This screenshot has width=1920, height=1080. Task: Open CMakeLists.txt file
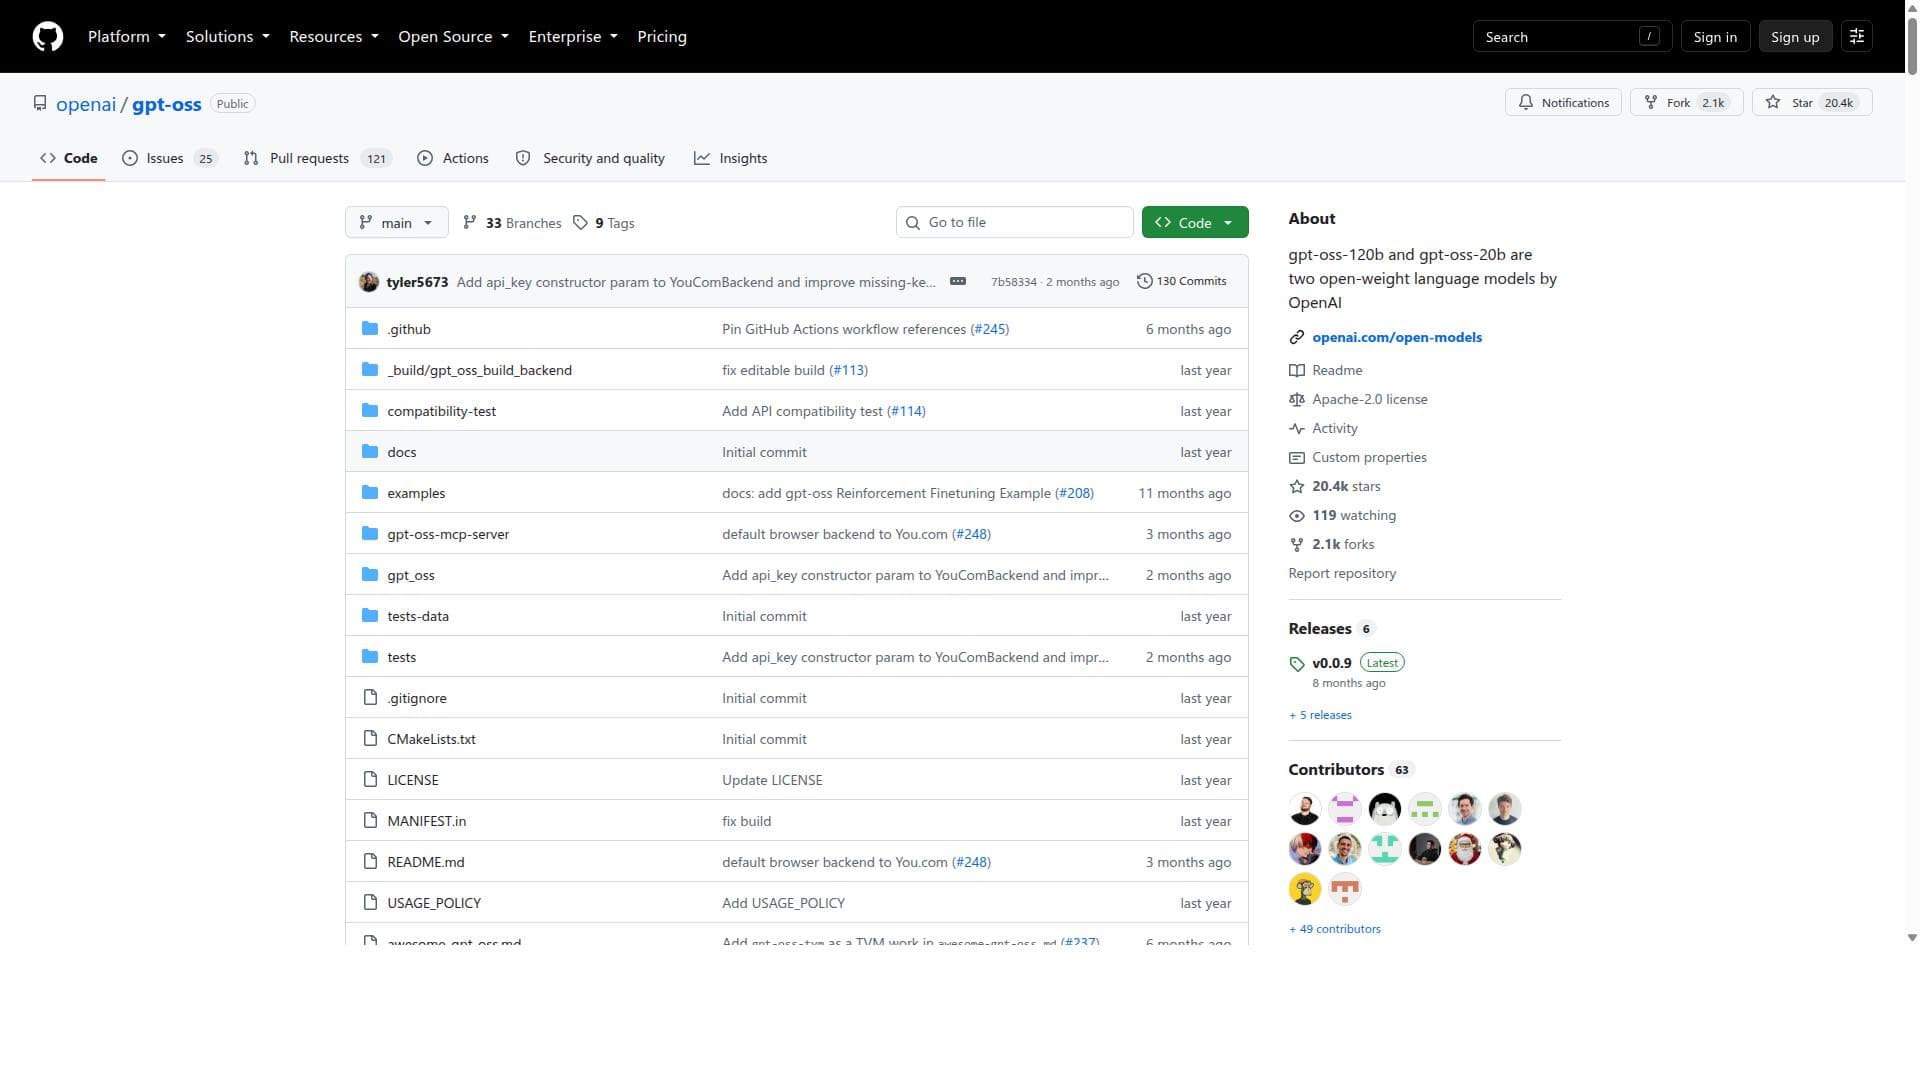432,739
